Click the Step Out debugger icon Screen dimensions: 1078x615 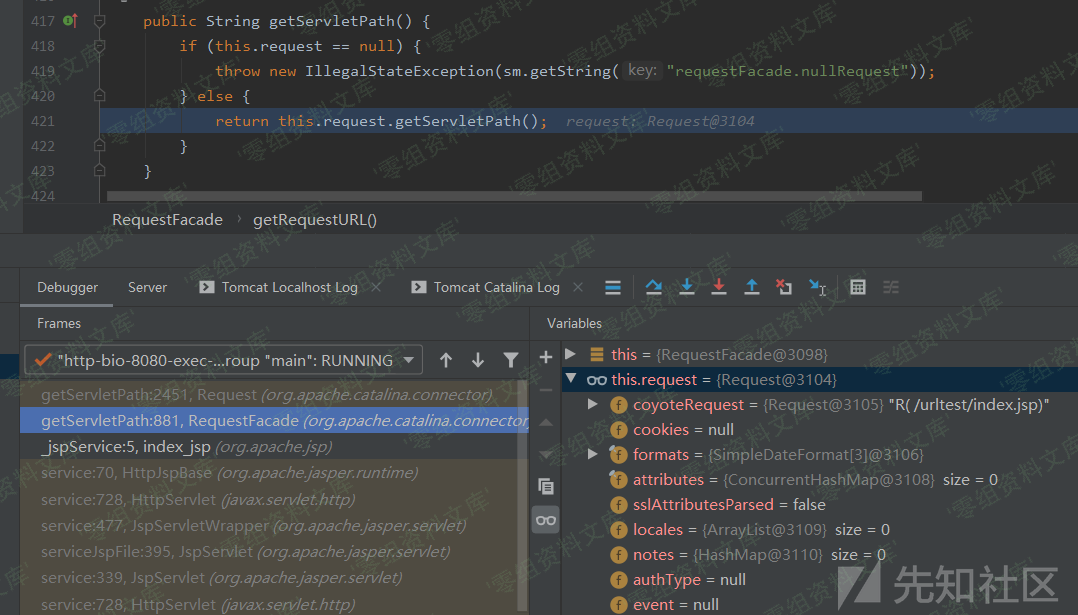point(751,287)
